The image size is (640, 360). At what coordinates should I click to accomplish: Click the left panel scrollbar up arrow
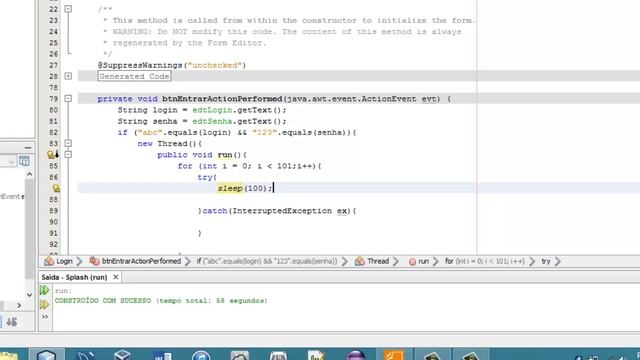(x=29, y=174)
